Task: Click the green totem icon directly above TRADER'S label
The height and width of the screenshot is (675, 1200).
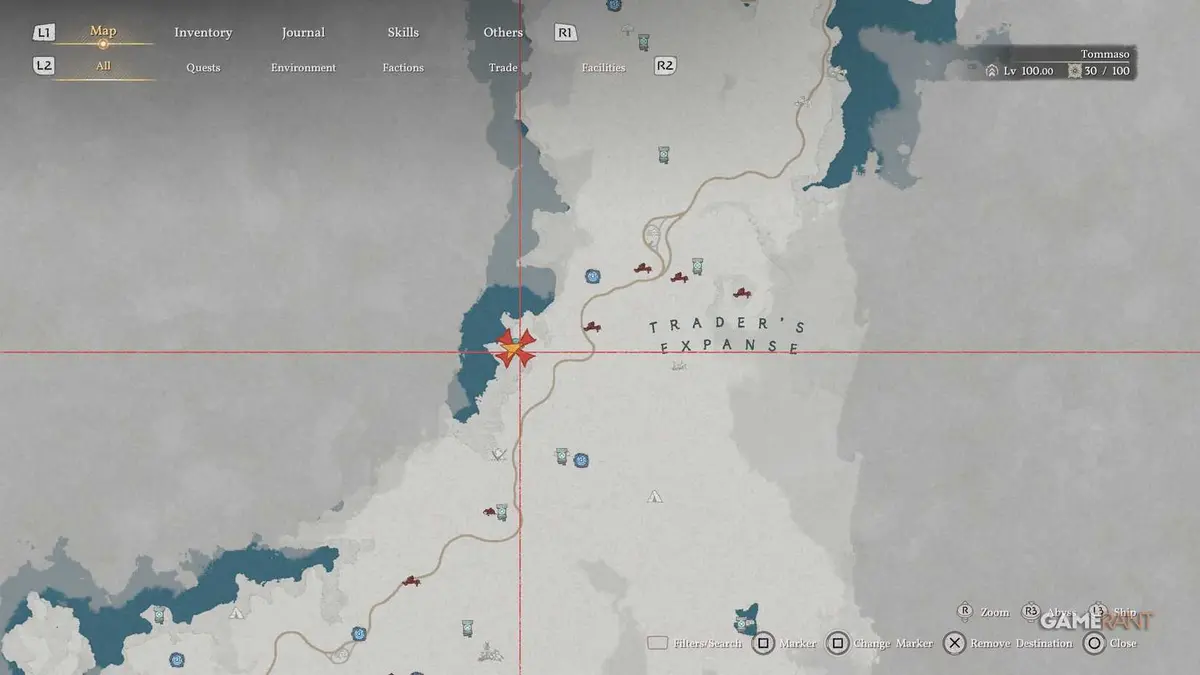Action: [697, 266]
